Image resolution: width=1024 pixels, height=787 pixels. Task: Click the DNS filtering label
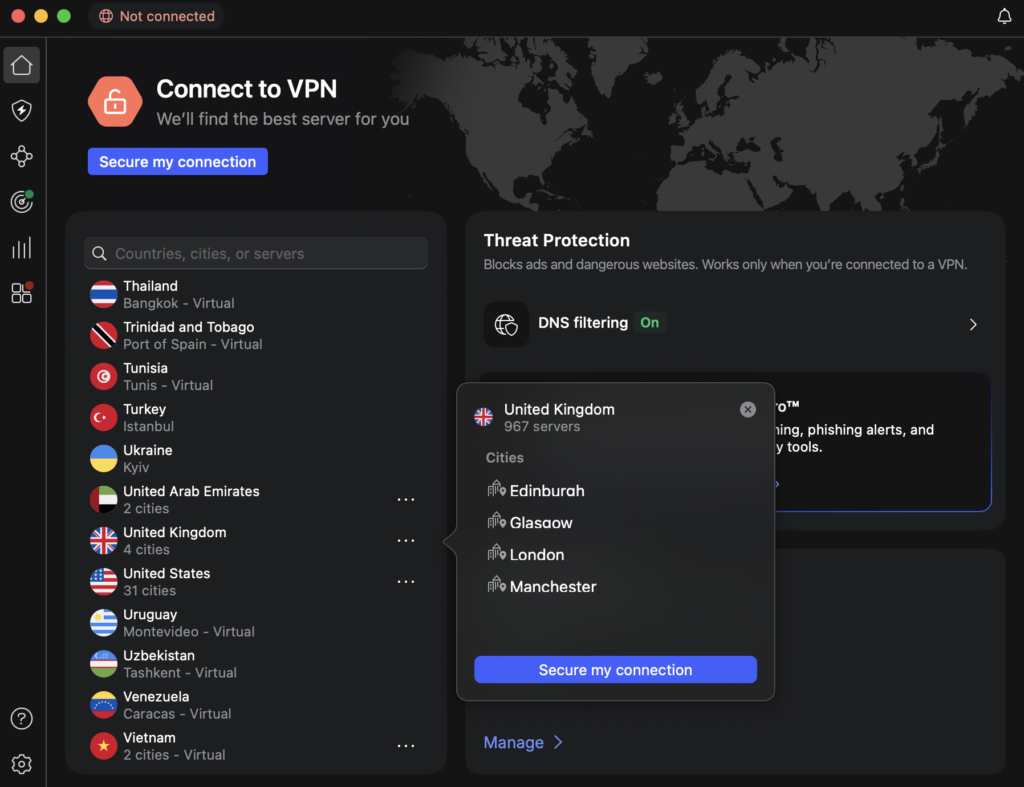(x=583, y=323)
